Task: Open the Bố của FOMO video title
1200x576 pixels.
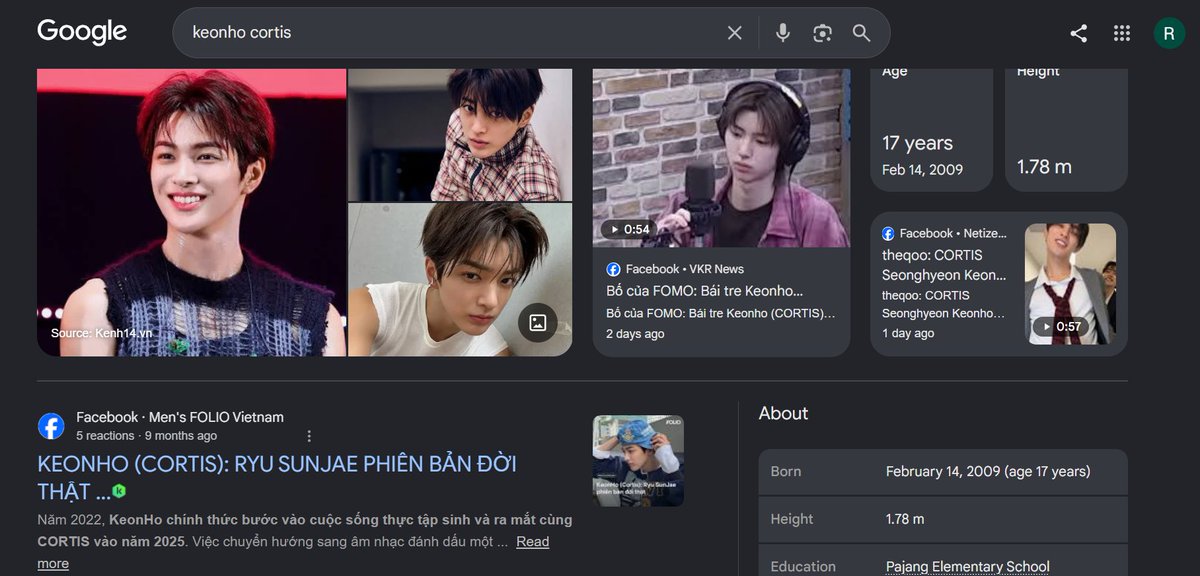Action: (705, 291)
